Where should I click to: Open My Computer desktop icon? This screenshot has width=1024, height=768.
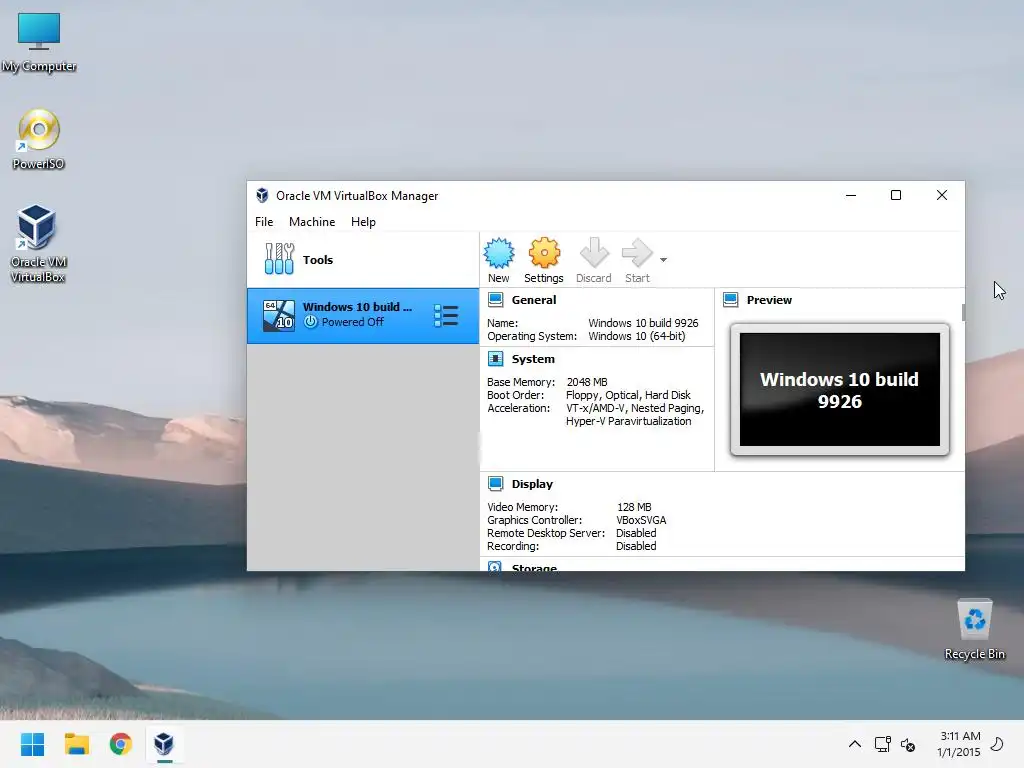point(39,42)
